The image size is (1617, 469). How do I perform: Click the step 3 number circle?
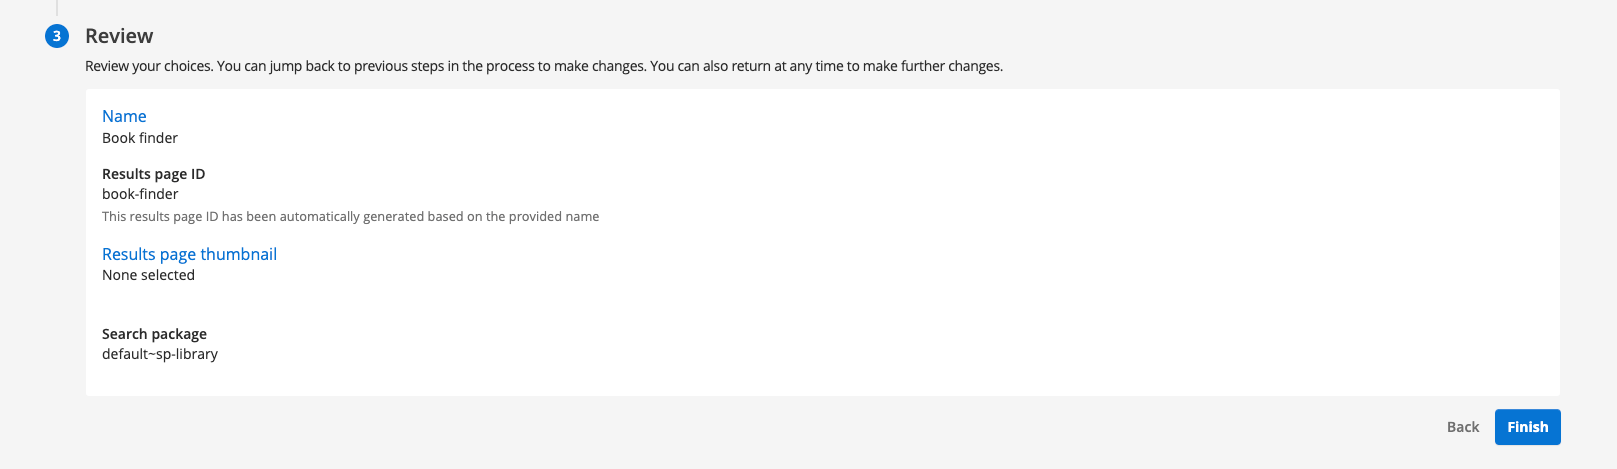pos(57,36)
